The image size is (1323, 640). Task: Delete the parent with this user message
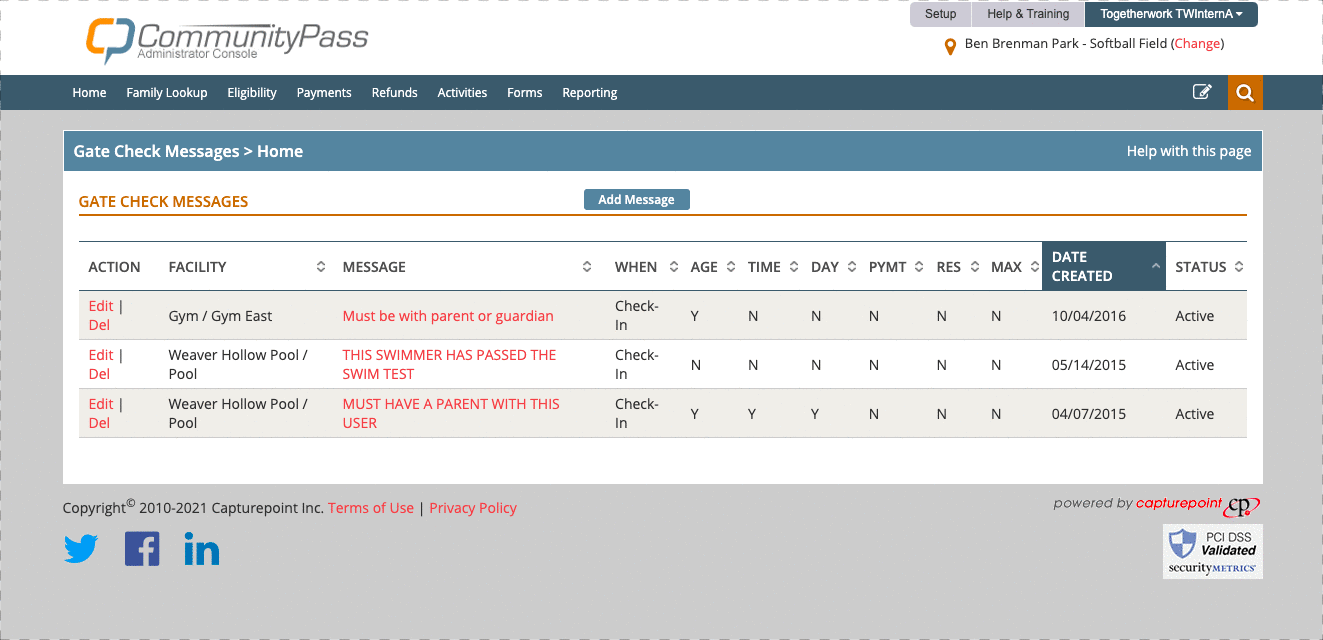(x=99, y=423)
